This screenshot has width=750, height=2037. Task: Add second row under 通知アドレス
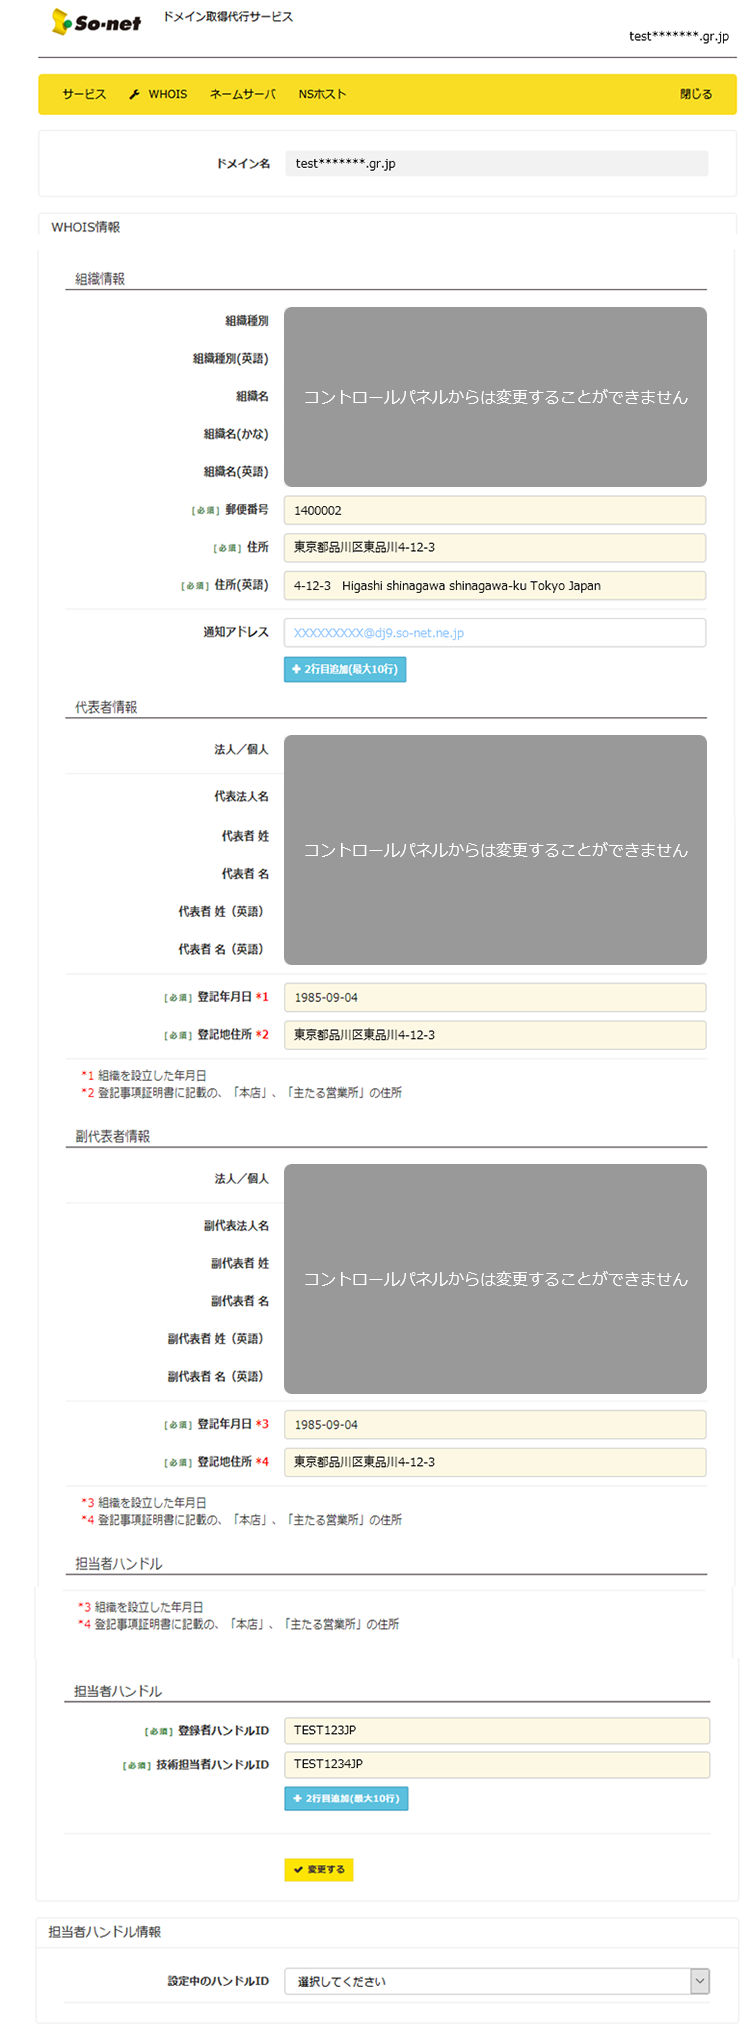pos(345,669)
